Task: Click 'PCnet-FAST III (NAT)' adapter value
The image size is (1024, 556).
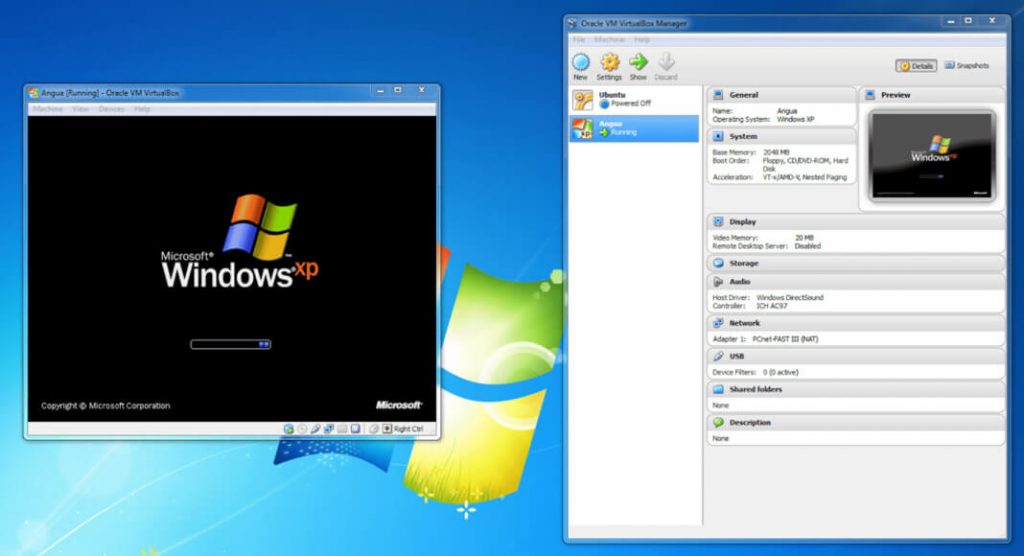Action: pos(785,339)
